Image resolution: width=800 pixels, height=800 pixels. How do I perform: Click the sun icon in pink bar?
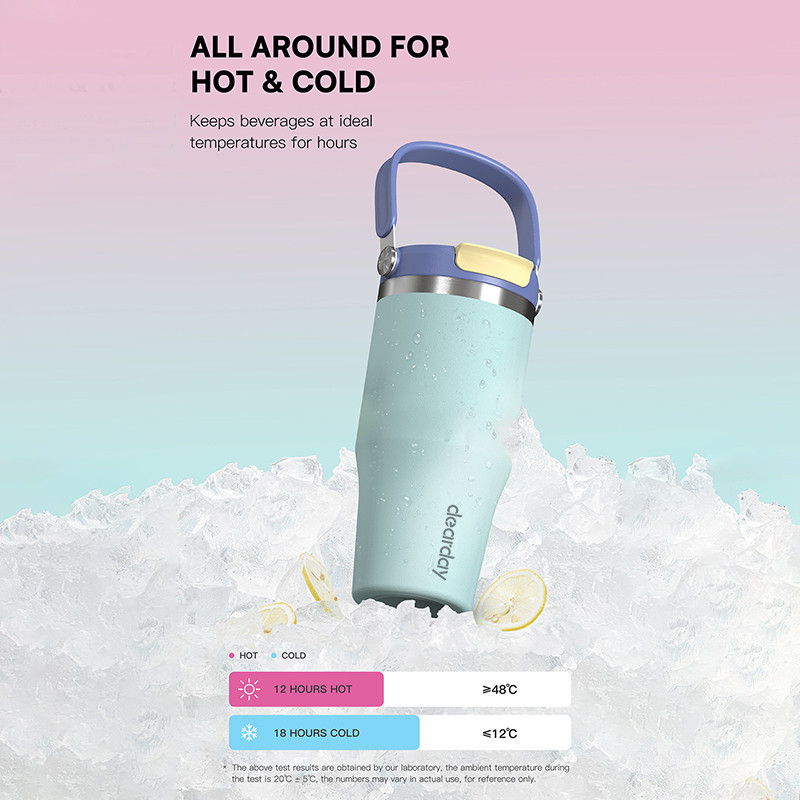click(x=249, y=689)
